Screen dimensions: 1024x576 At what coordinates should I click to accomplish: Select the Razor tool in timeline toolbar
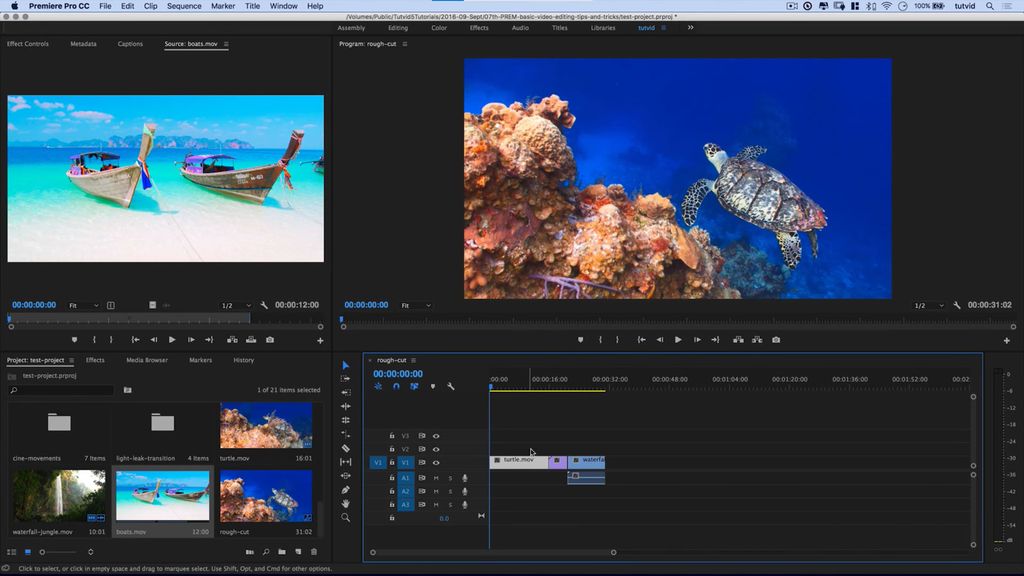point(345,446)
